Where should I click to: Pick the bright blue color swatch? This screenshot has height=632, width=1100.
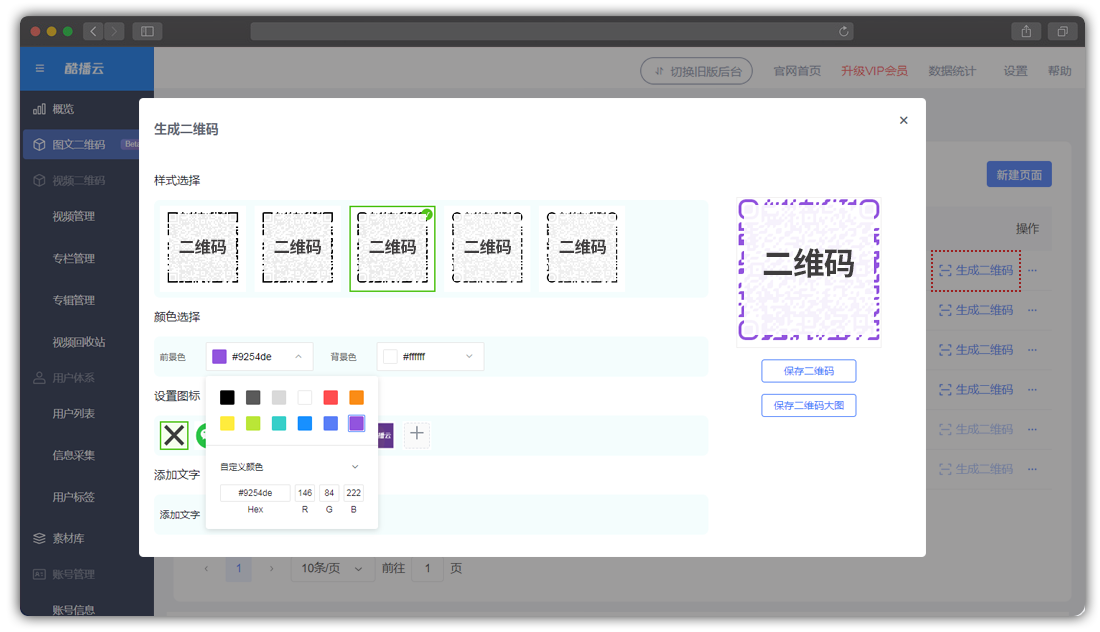[x=304, y=423]
